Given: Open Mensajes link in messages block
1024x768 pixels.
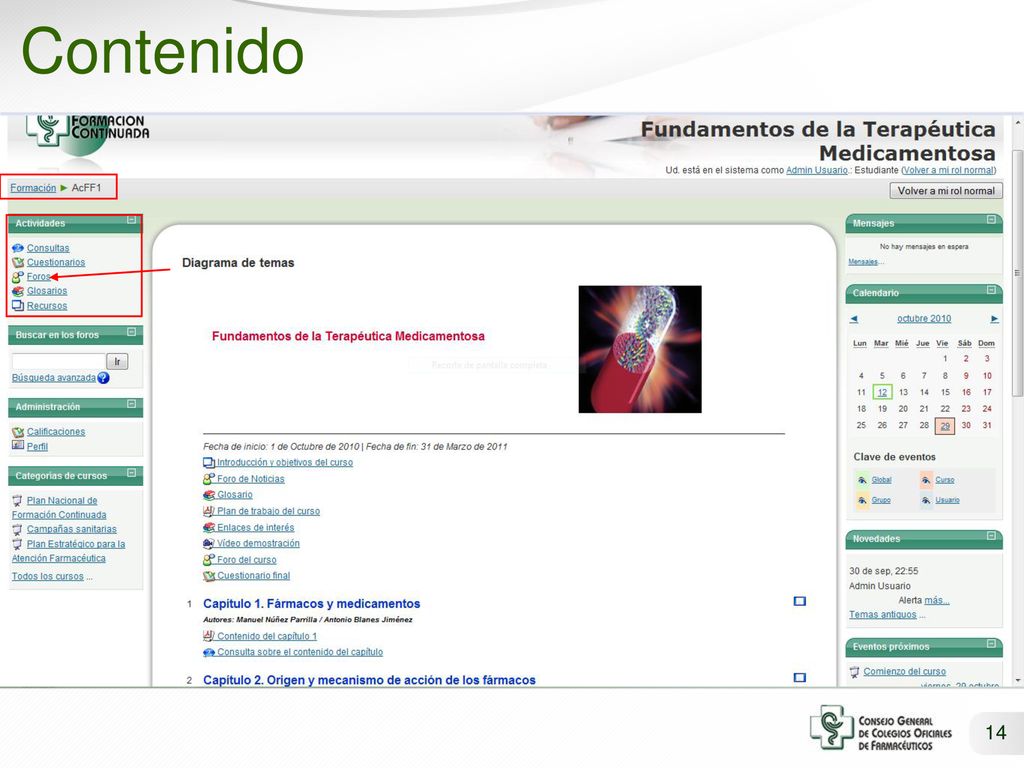Looking at the screenshot, I should click(863, 262).
